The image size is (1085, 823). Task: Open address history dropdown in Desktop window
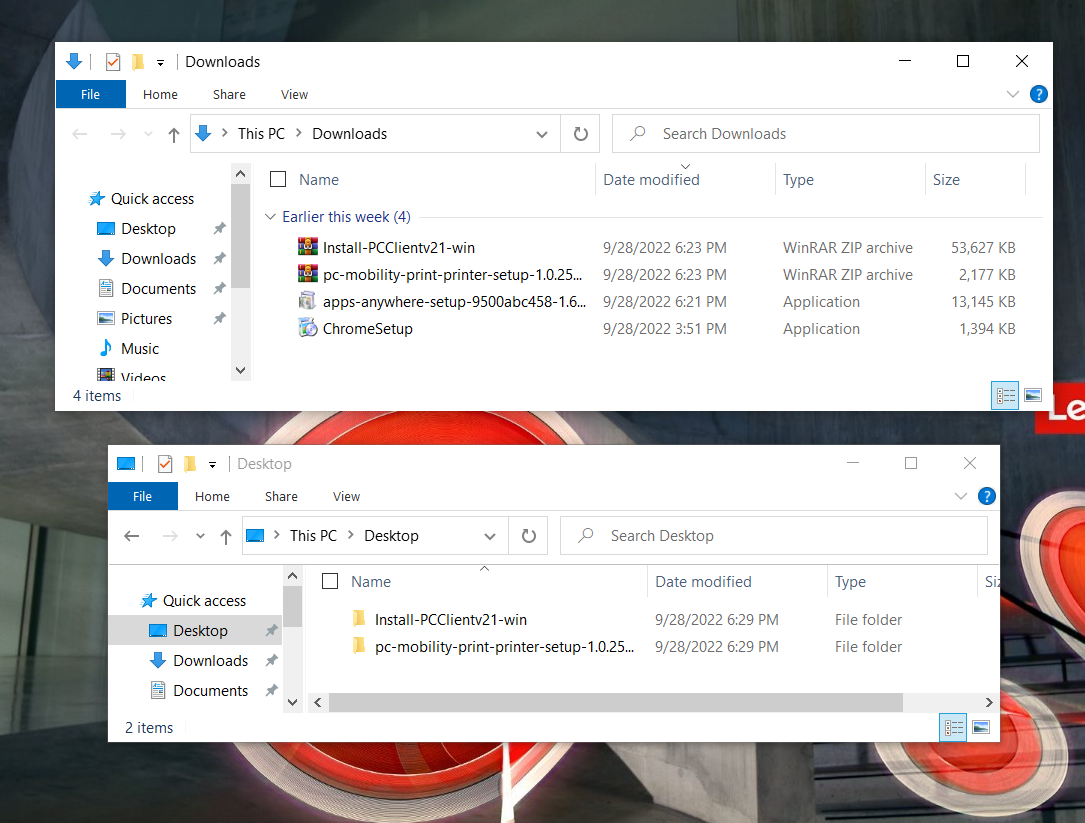pos(490,536)
